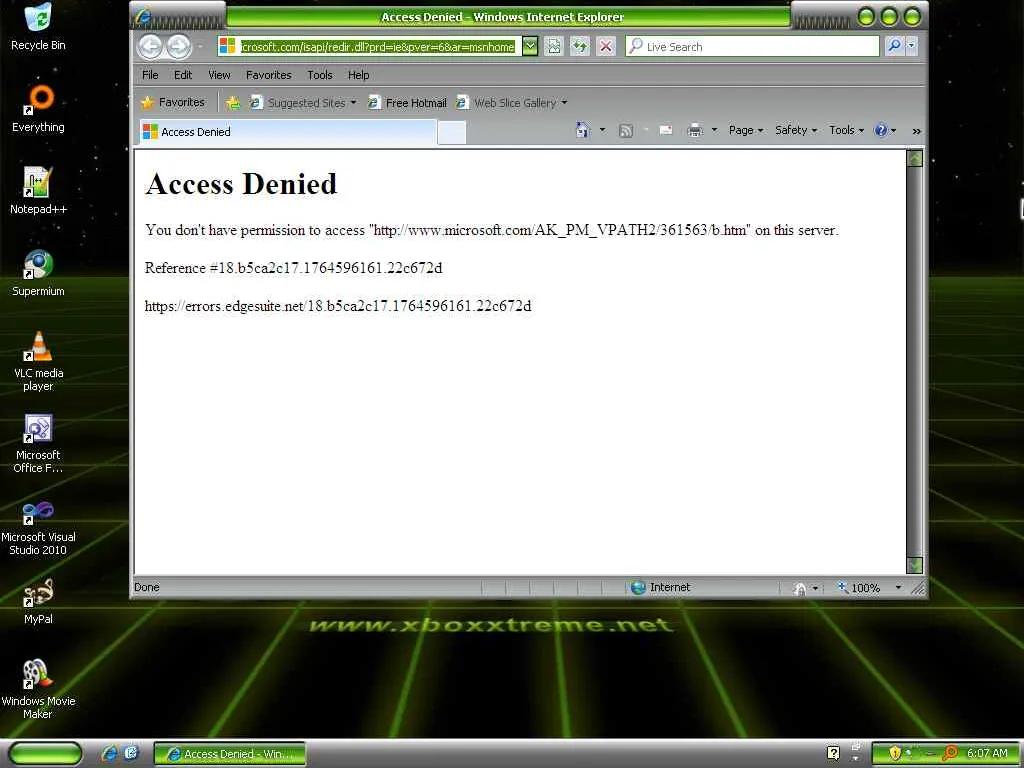Screen dimensions: 1024x768
Task: Open the Recycle Bin desktop icon
Action: coord(38,26)
